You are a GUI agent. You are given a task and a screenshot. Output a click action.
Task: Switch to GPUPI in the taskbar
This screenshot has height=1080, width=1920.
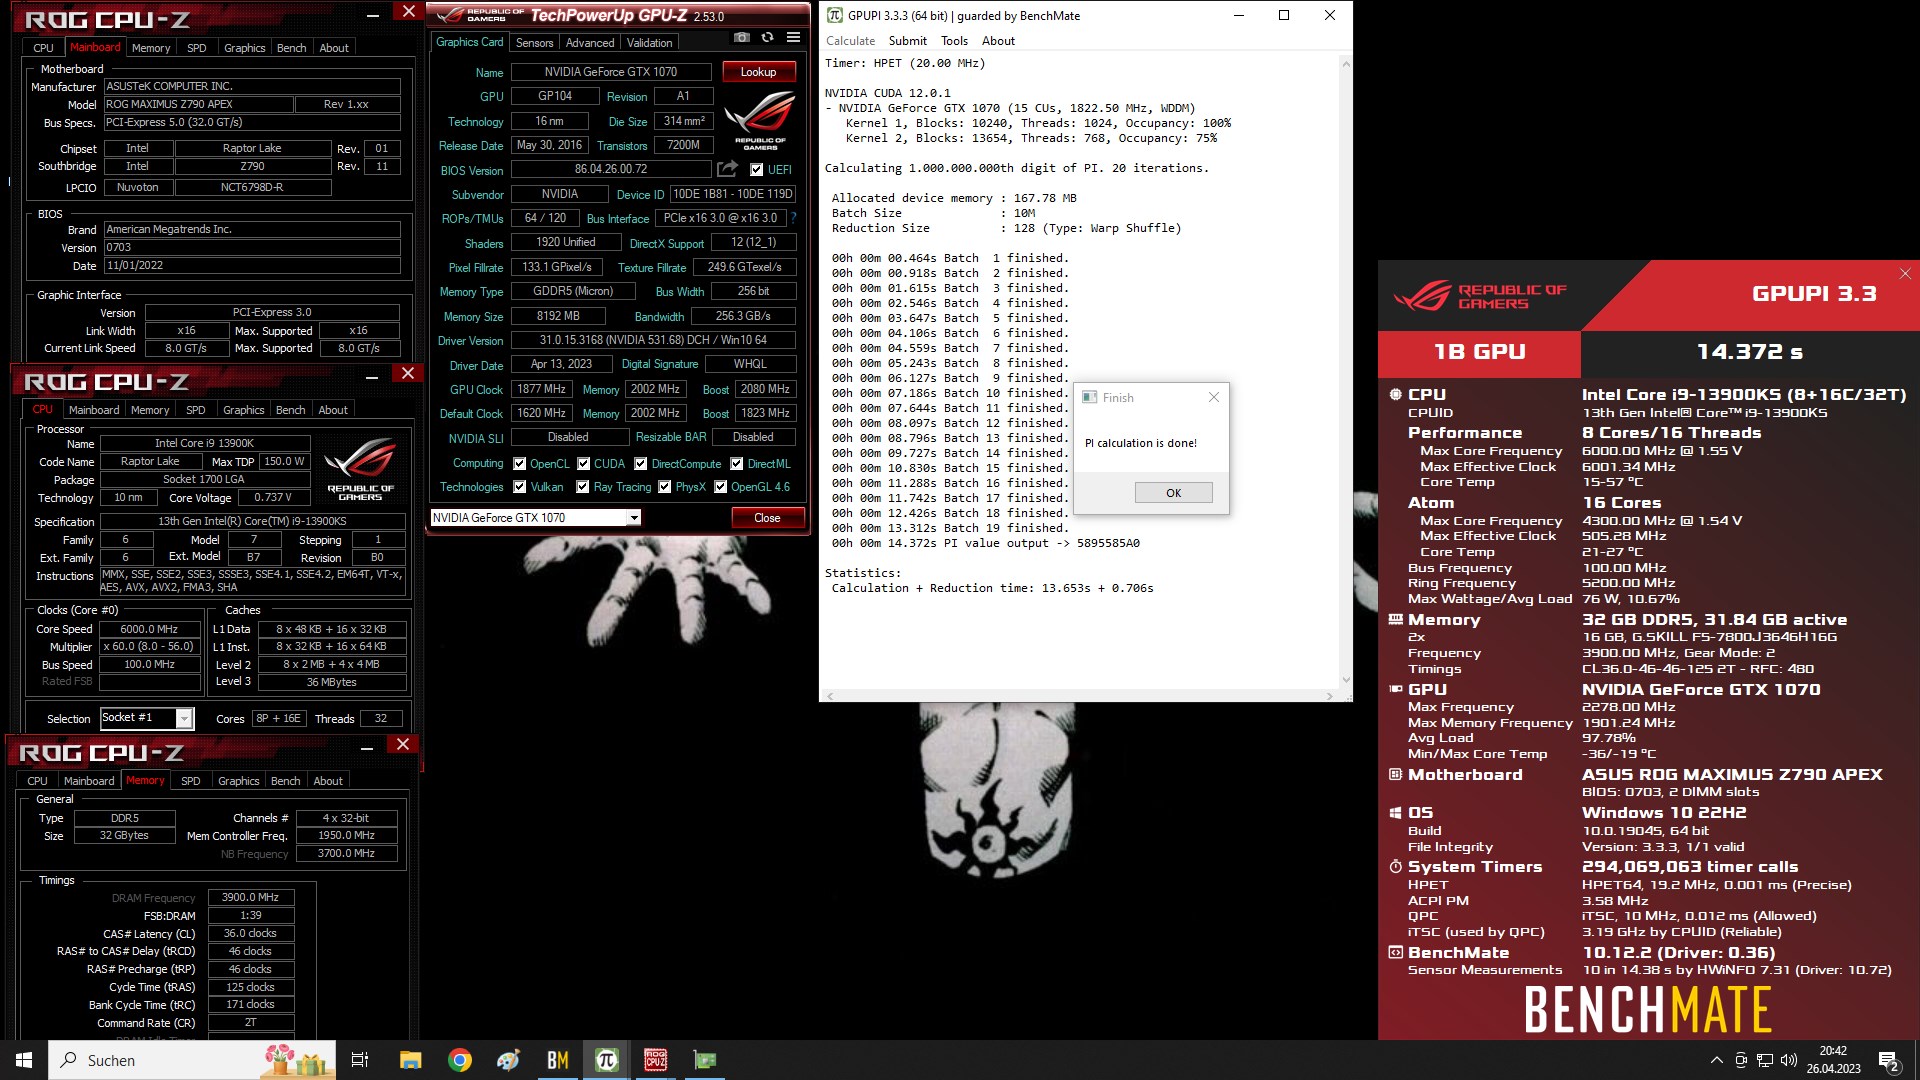tap(607, 1060)
